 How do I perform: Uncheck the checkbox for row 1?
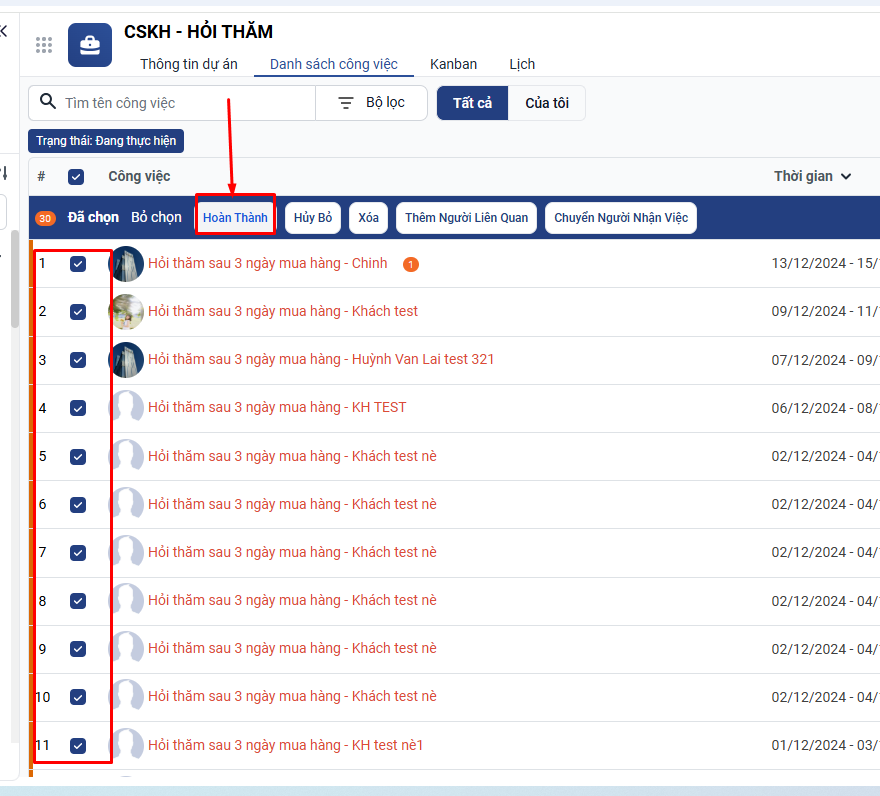[x=78, y=264]
